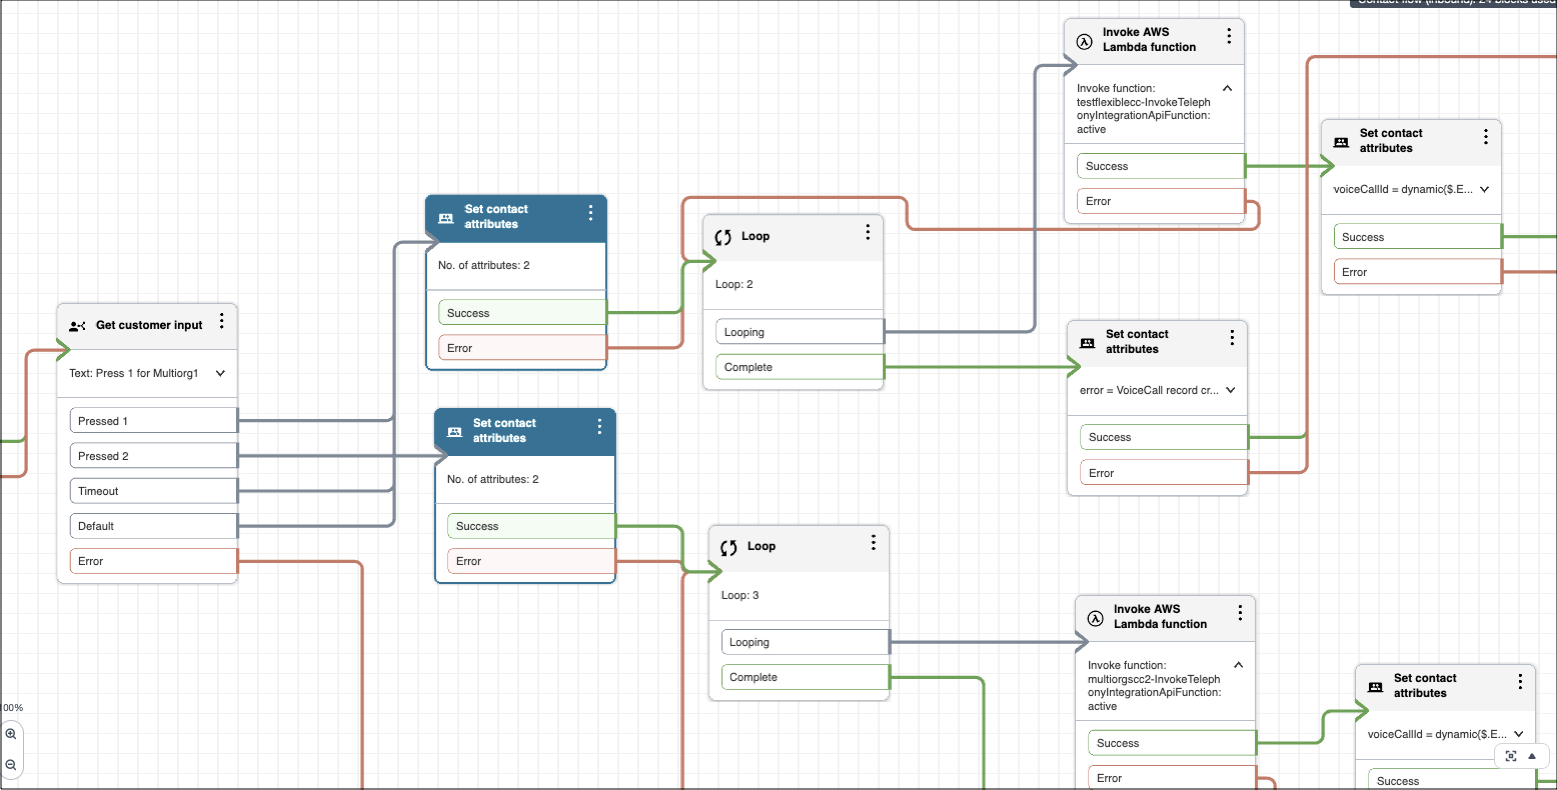This screenshot has width=1557, height=790.
Task: Click the 'Loop: 2' text
Action: pos(734,285)
